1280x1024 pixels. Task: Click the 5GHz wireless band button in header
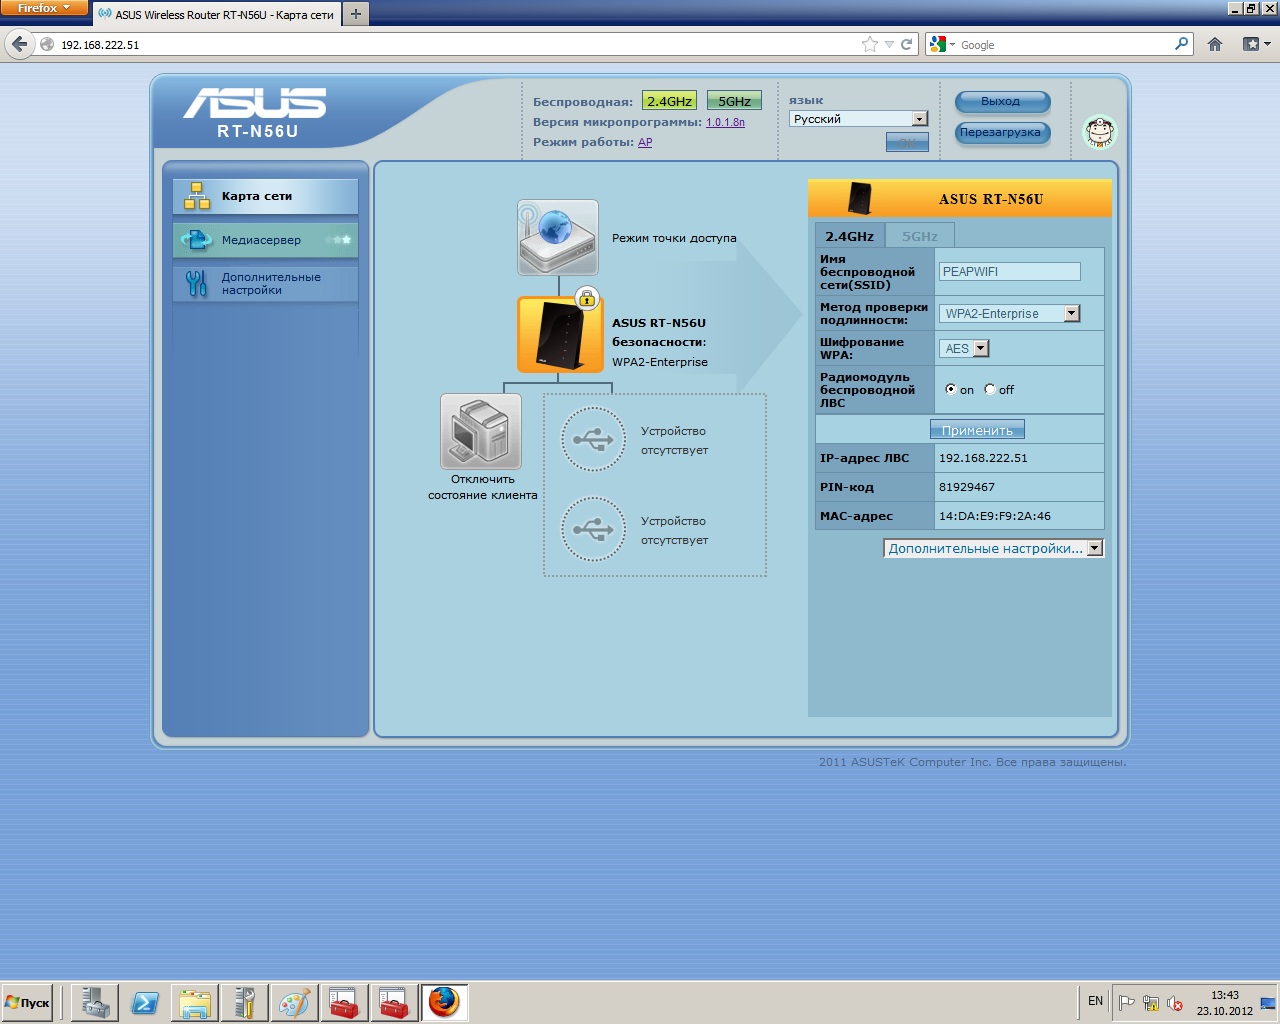734,101
